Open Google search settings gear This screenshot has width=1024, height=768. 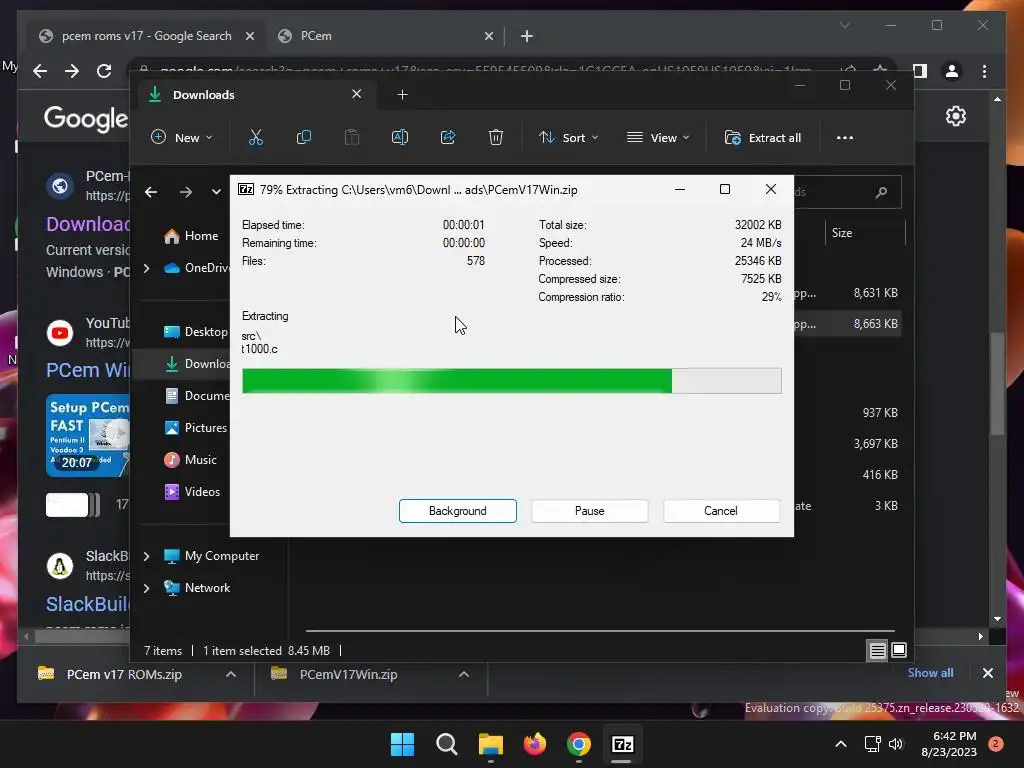click(955, 116)
